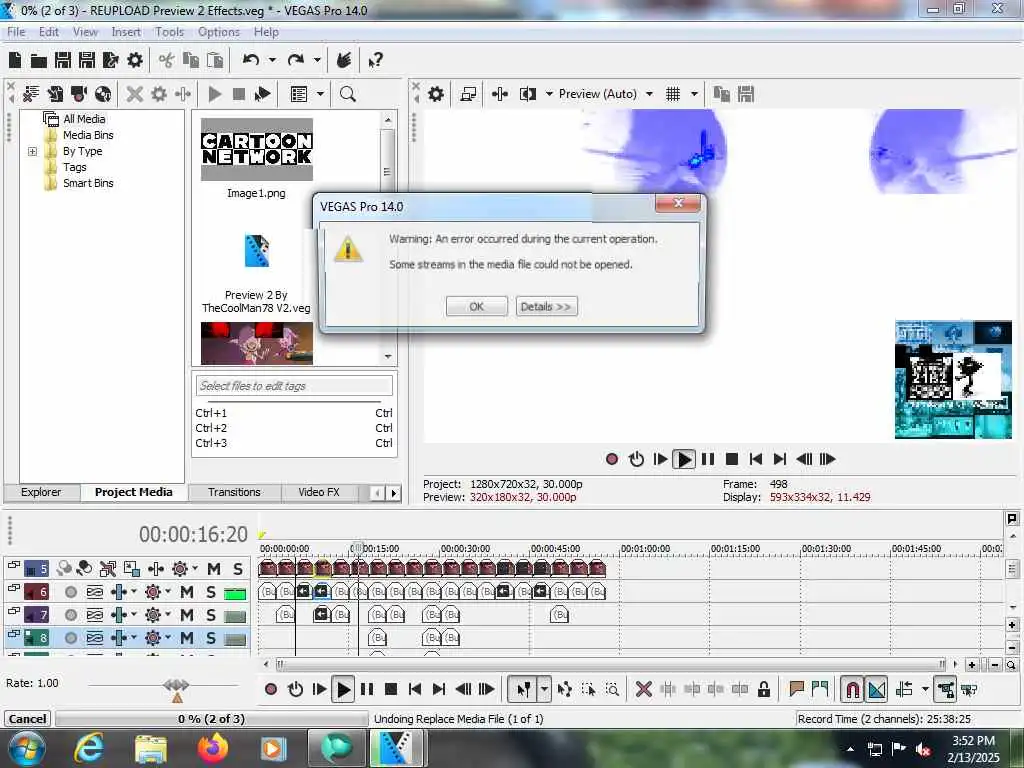Solo track 8 with S button
1024x768 pixels.
click(x=211, y=638)
